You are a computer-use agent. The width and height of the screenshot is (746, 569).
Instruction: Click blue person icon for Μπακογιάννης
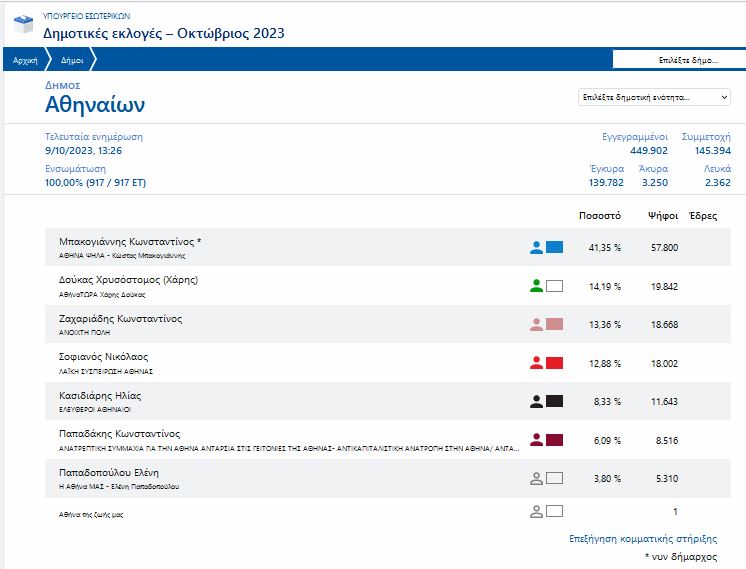pos(536,248)
